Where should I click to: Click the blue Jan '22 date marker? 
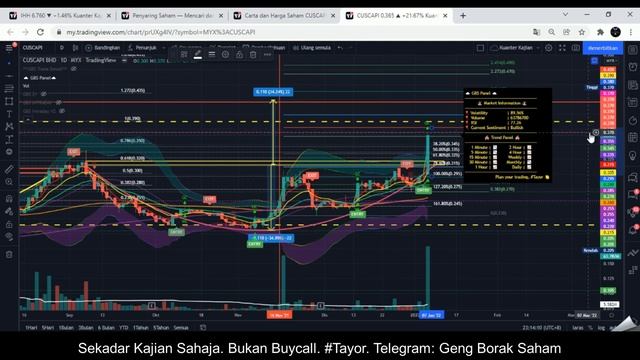coord(431,315)
